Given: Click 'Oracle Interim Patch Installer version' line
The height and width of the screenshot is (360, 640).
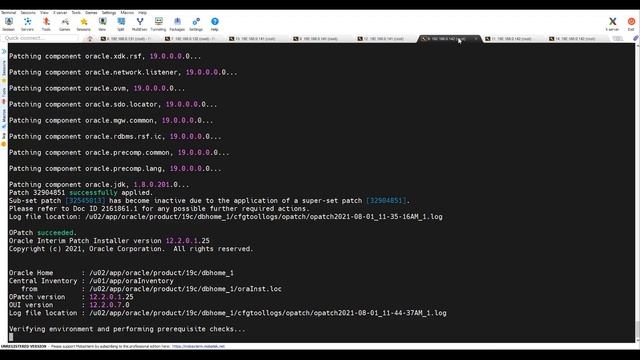Looking at the screenshot, I should coord(109,241).
